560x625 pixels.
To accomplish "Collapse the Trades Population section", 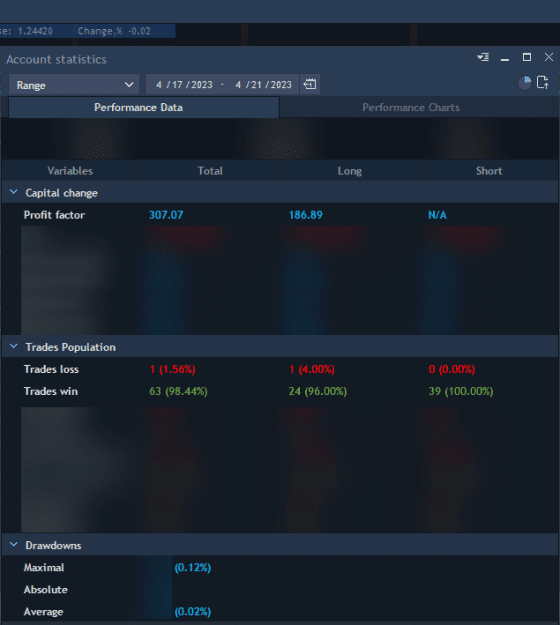I will click(14, 347).
